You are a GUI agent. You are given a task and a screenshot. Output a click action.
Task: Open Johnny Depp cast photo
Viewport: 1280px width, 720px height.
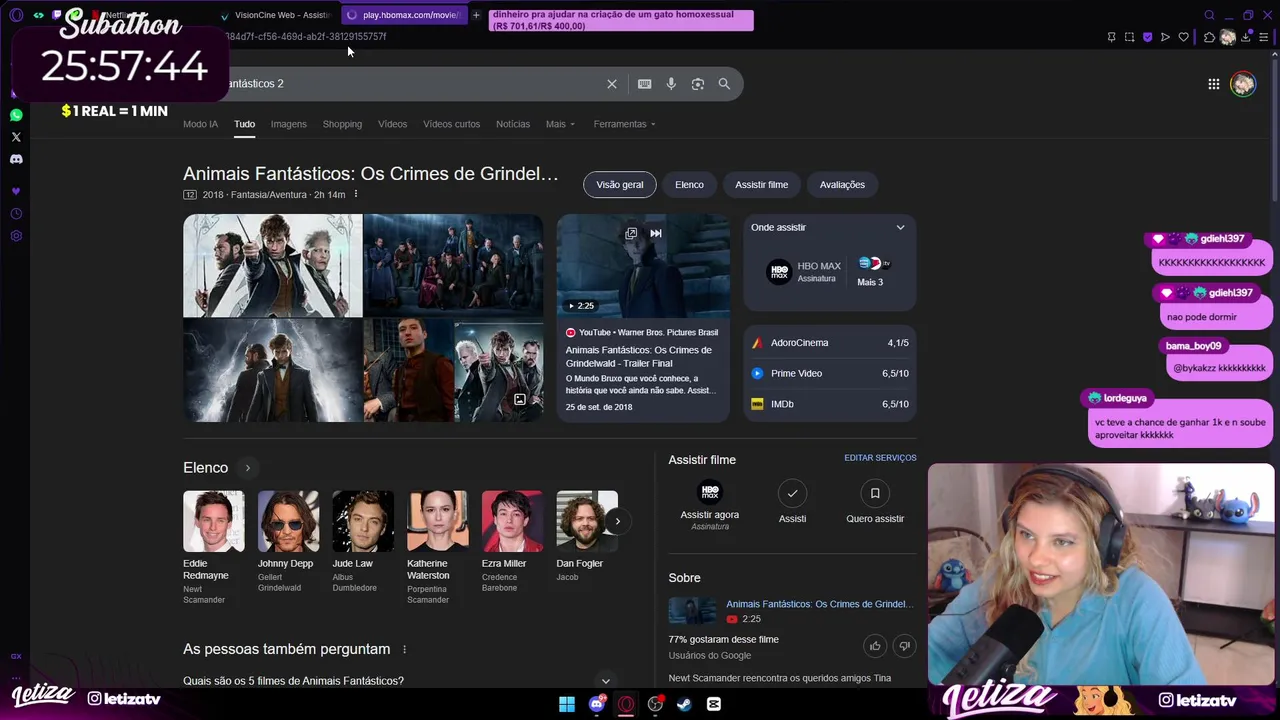[x=288, y=521]
